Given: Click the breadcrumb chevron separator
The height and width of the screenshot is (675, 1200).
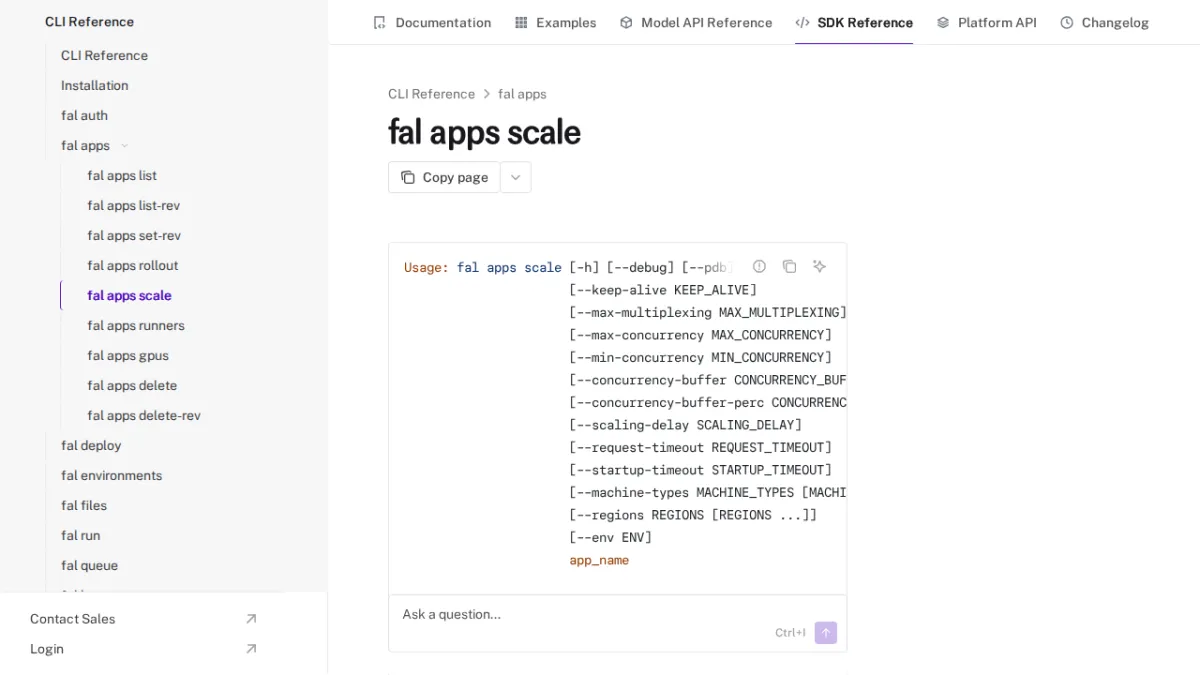Looking at the screenshot, I should coord(487,94).
